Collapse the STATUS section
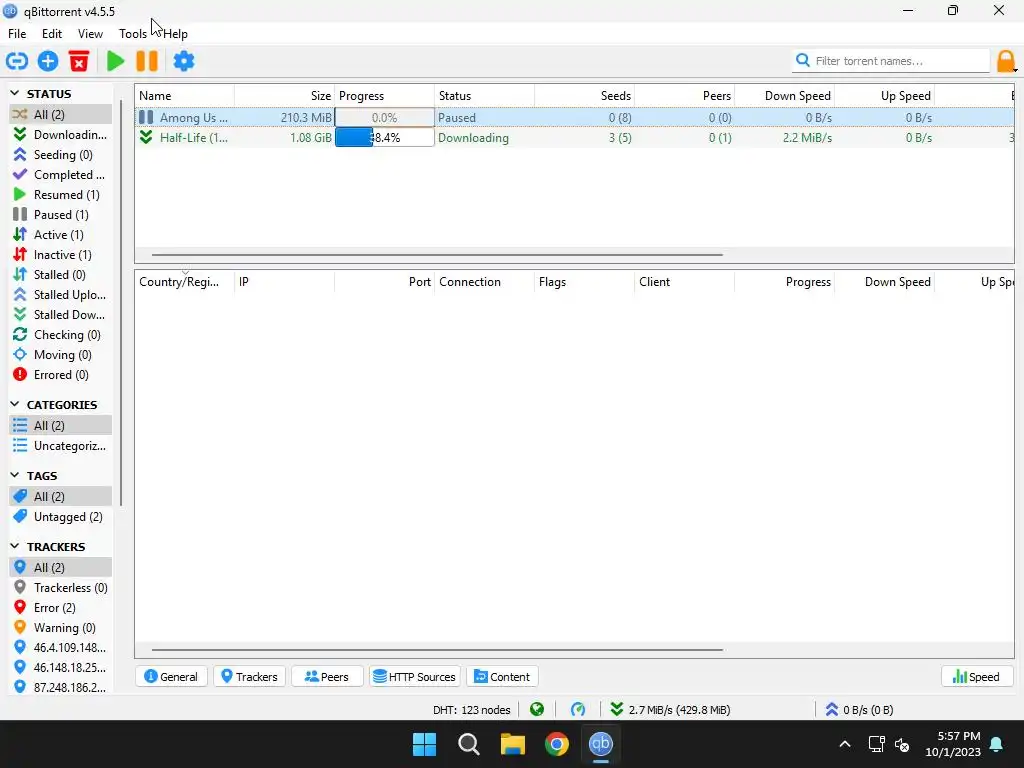 coord(14,93)
